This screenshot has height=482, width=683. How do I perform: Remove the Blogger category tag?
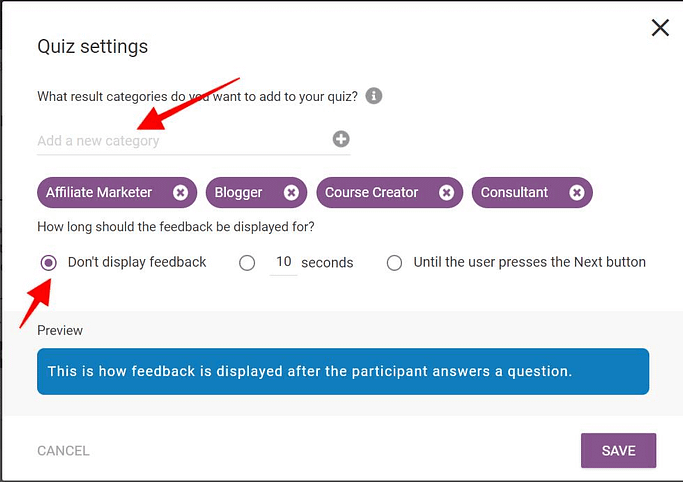click(291, 192)
